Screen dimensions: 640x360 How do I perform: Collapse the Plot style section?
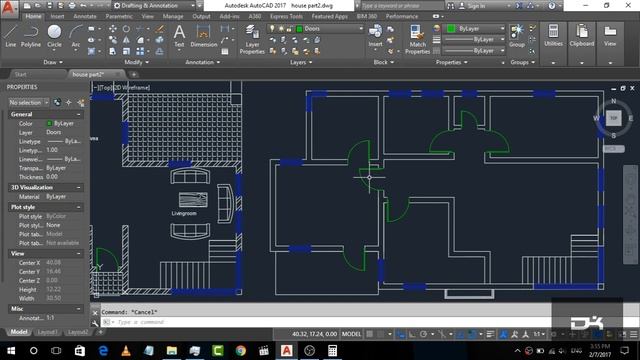point(79,207)
